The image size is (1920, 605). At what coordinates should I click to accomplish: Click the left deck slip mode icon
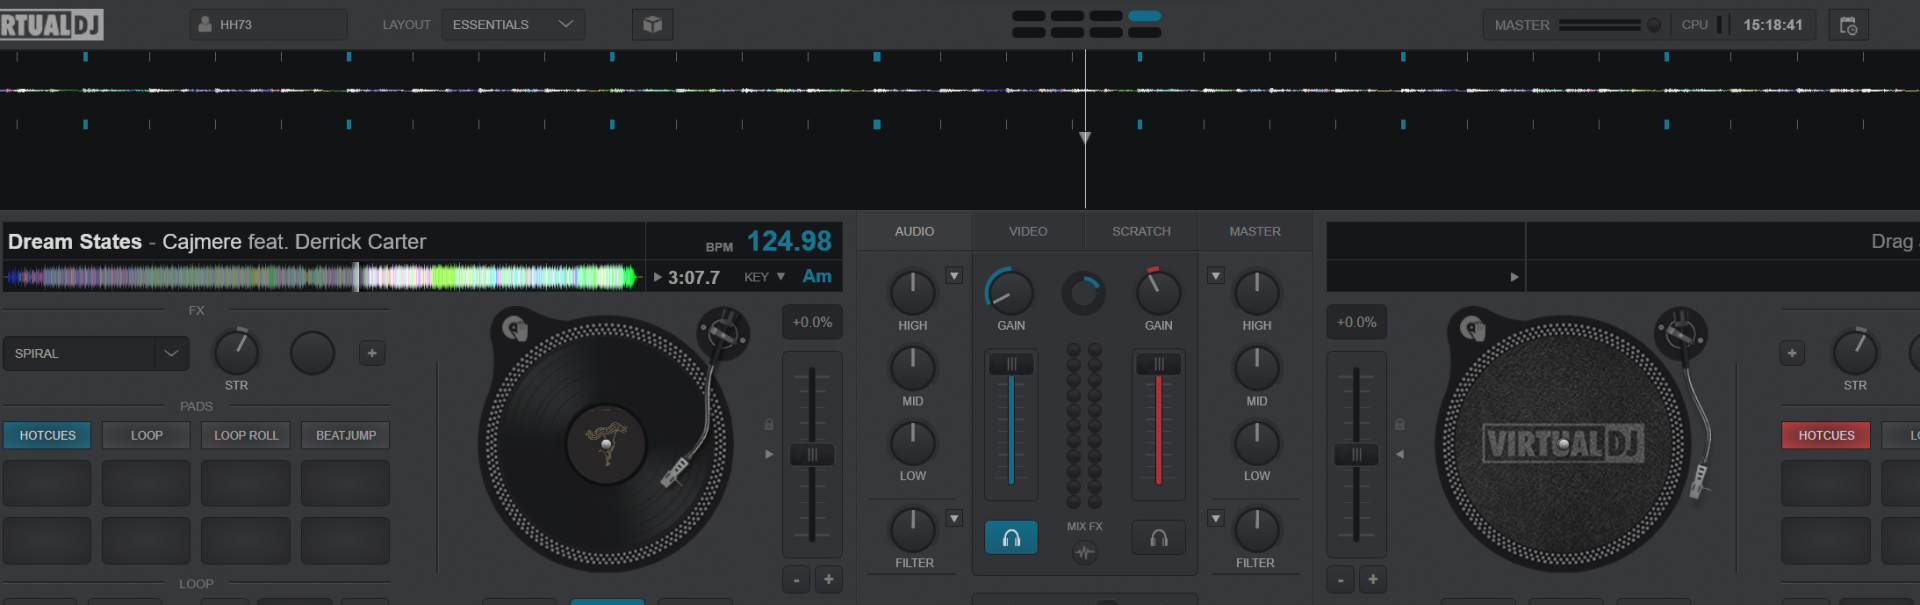(x=514, y=328)
